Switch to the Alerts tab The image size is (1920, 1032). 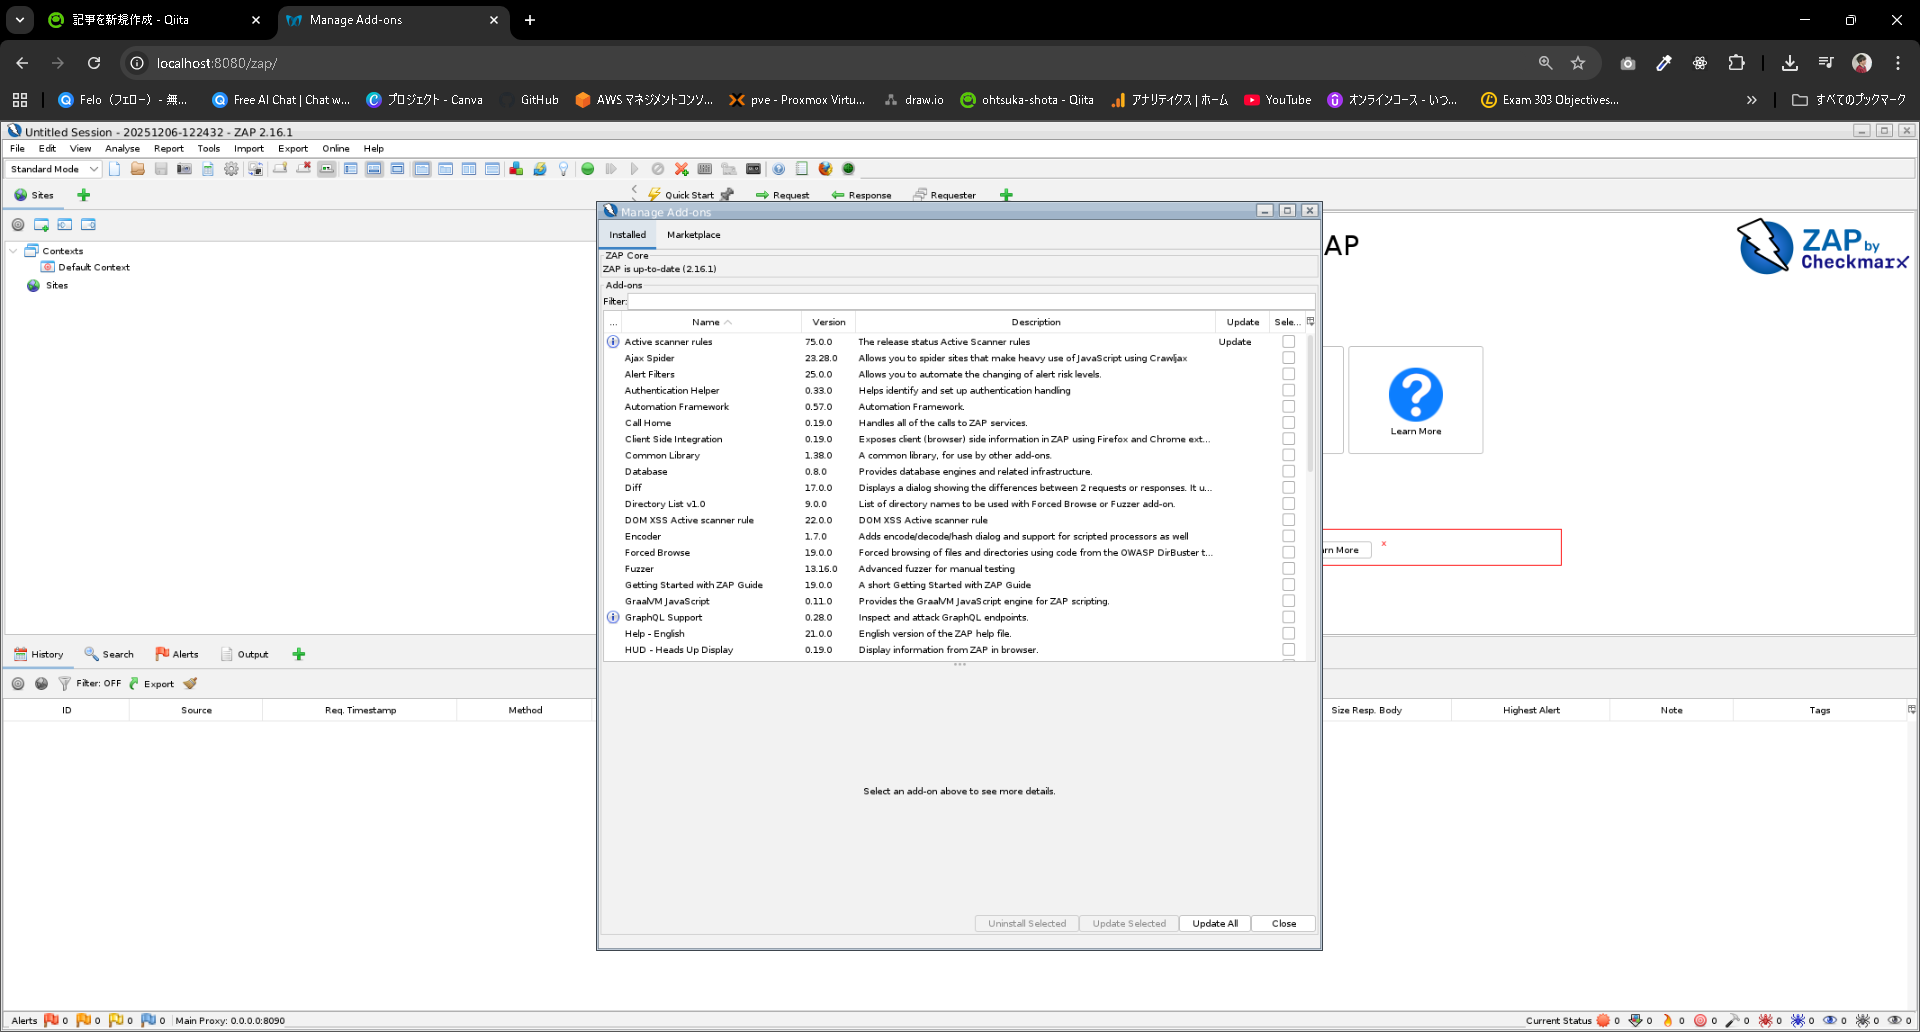coord(177,654)
